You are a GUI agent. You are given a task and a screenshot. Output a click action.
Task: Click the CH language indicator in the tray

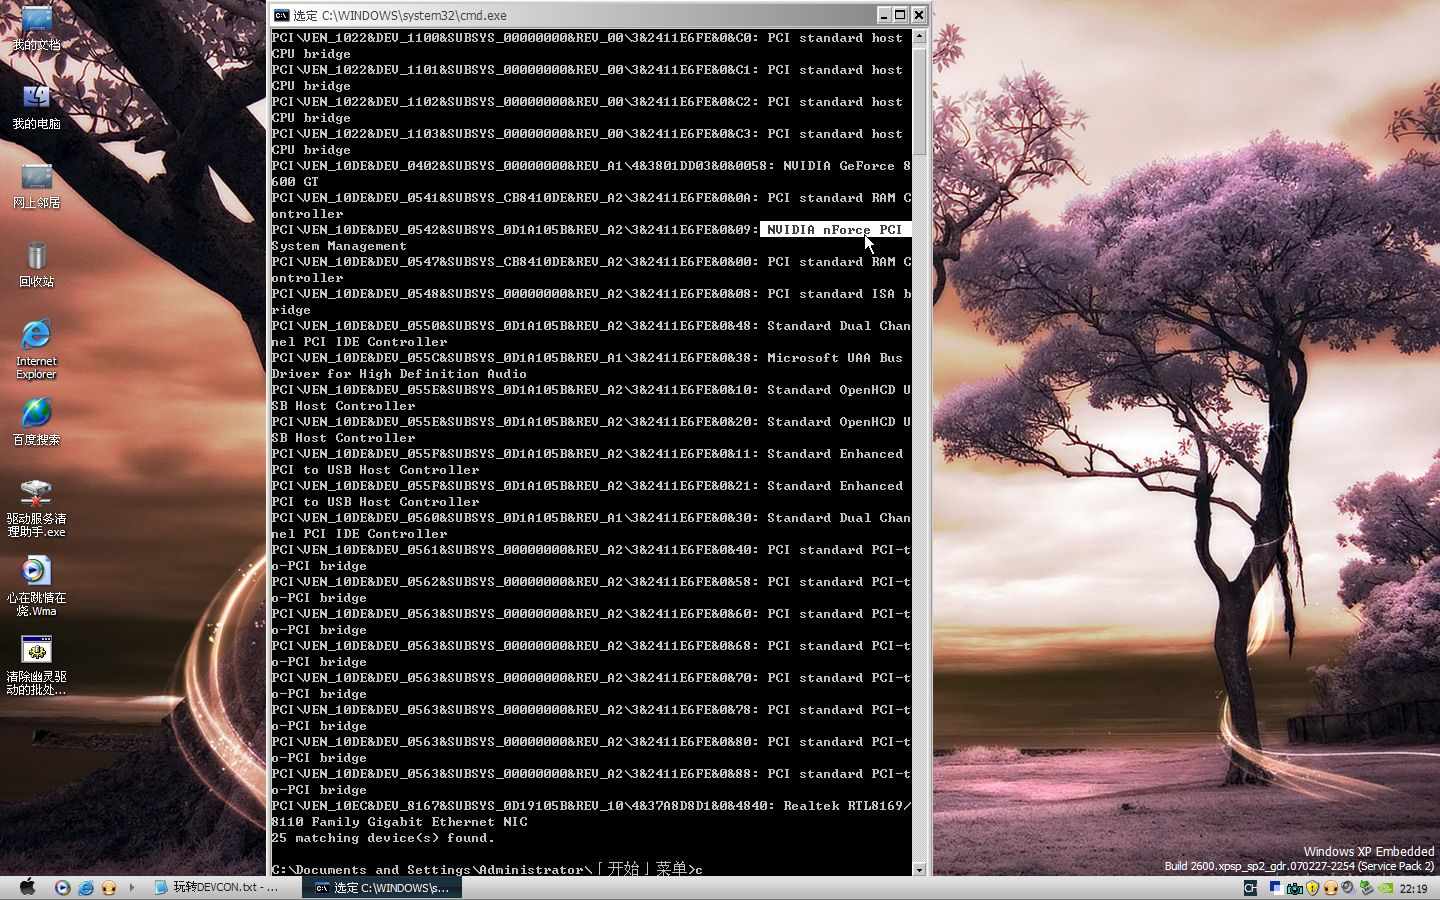1250,888
